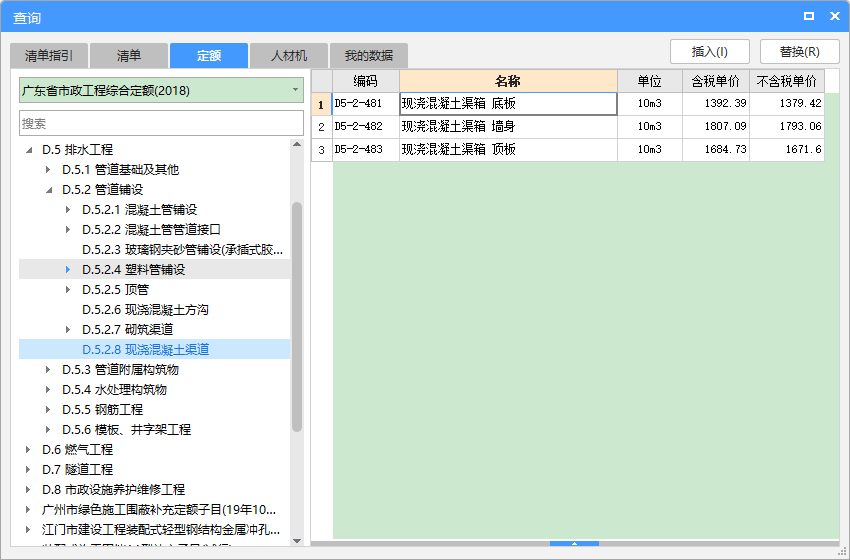The image size is (850, 560).
Task: Expand D.5.6 模板、井字架工程 arrow
Action: pos(48,430)
